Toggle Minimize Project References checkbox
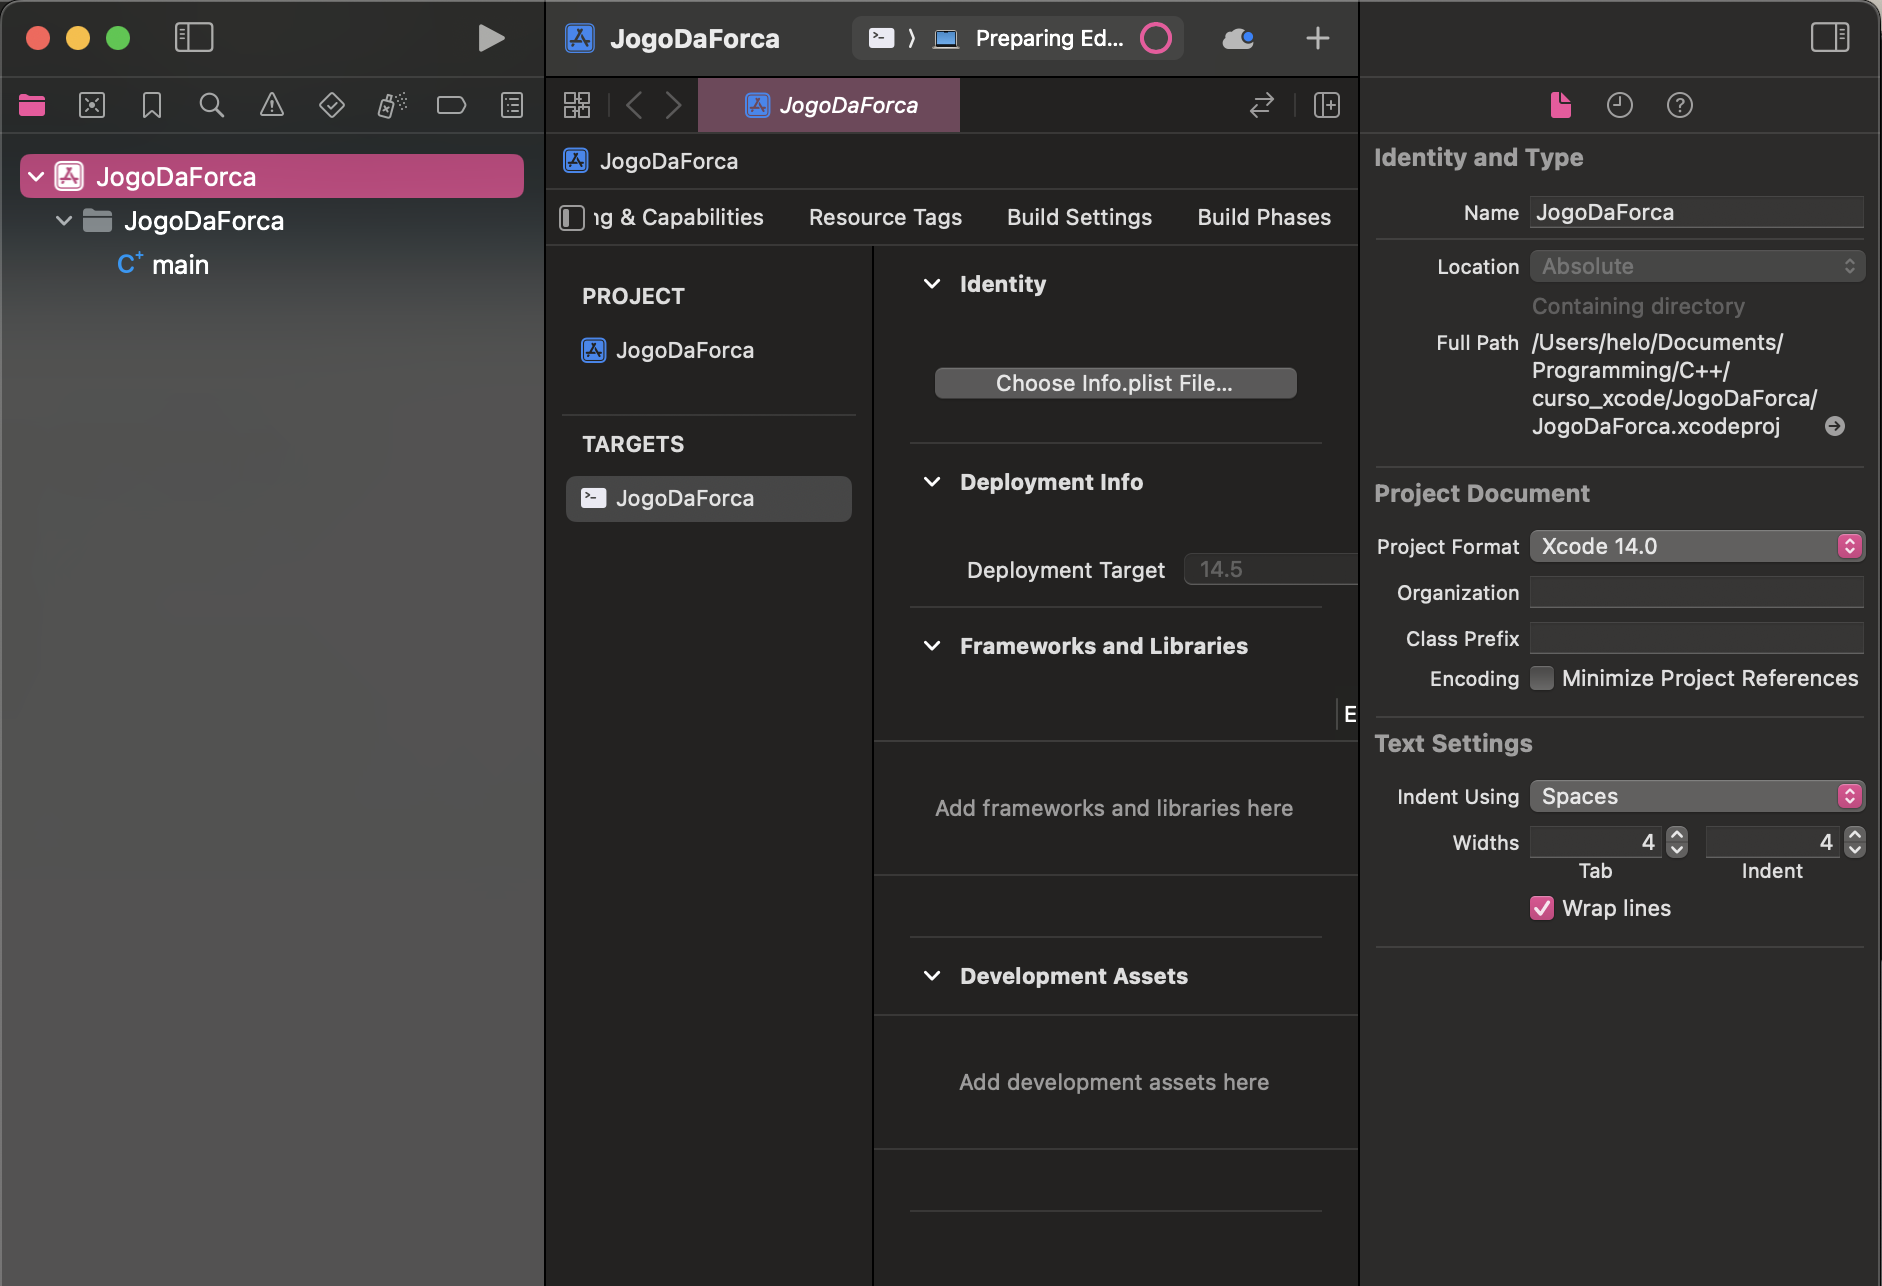 1542,678
